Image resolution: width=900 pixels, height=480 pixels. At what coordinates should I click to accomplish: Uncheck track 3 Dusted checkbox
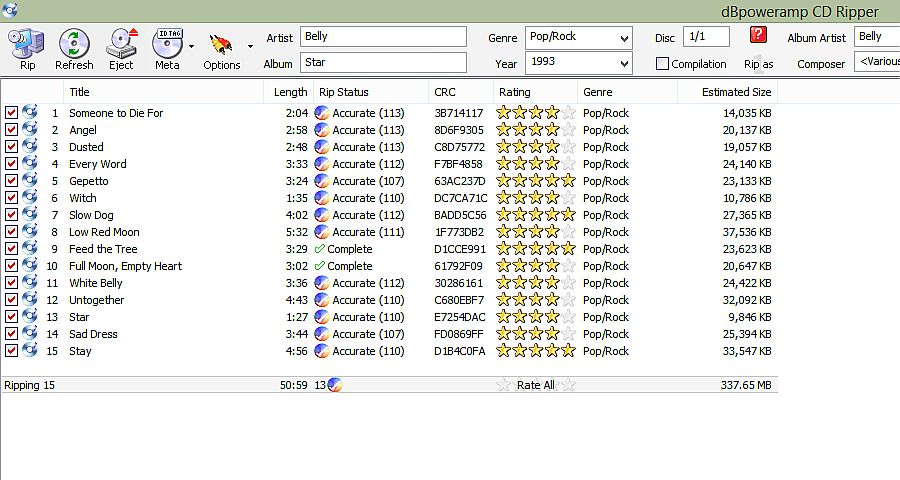(x=11, y=146)
